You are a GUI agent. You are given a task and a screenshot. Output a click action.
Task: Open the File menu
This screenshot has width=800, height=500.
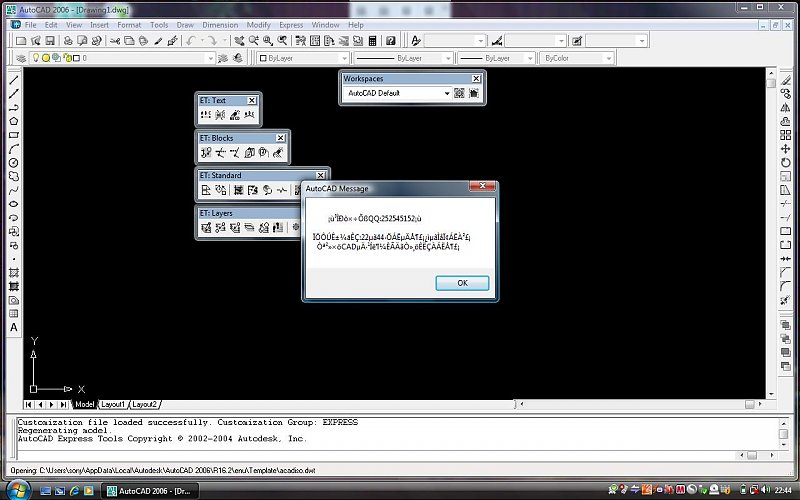point(30,25)
